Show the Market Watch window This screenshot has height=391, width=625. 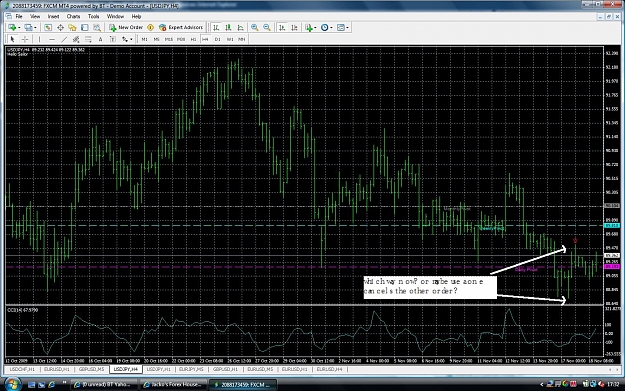click(x=48, y=28)
